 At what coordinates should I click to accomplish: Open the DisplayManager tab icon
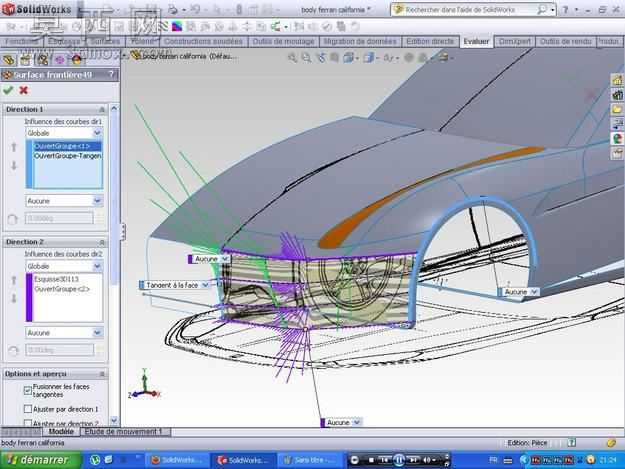tap(76, 60)
